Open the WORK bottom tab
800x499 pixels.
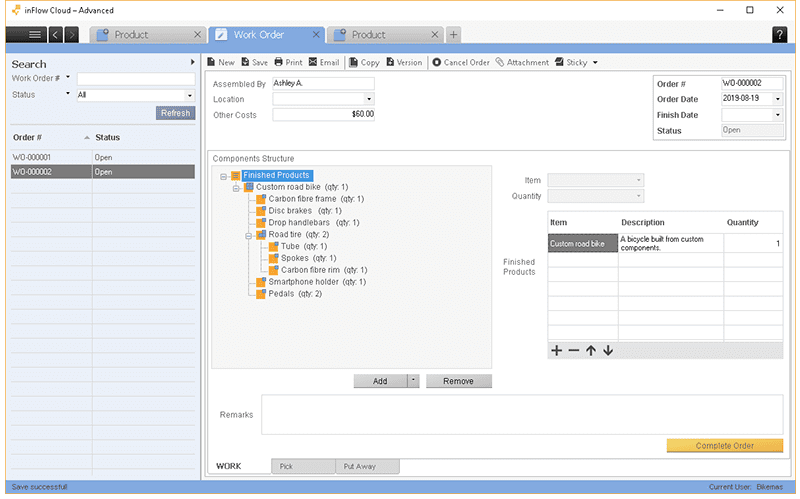click(229, 466)
